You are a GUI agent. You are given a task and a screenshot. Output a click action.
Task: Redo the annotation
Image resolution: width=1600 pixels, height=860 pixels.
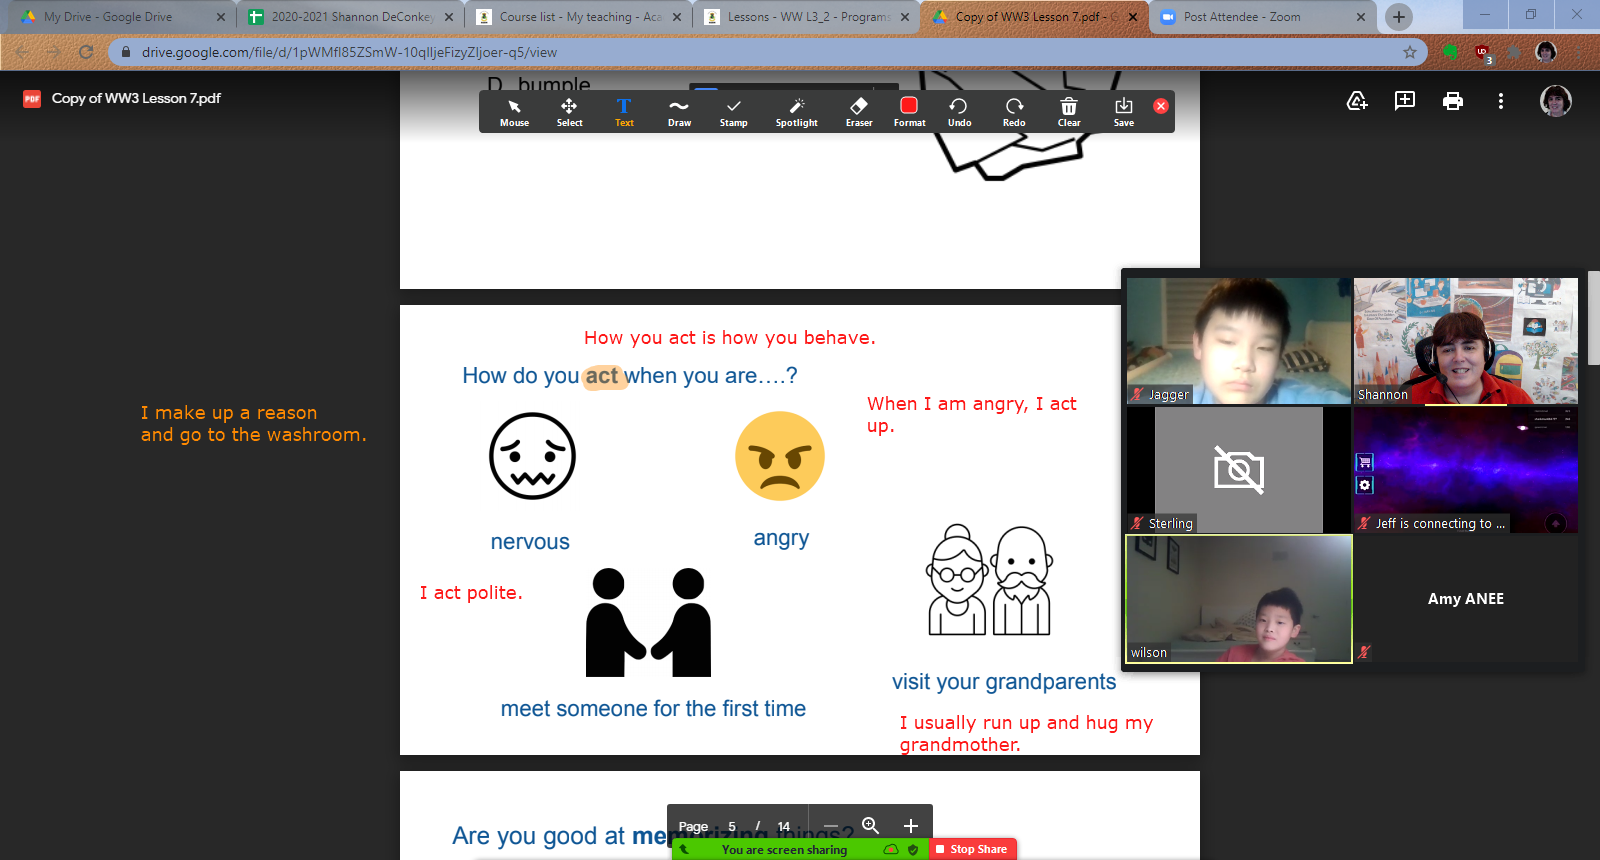click(x=1014, y=112)
